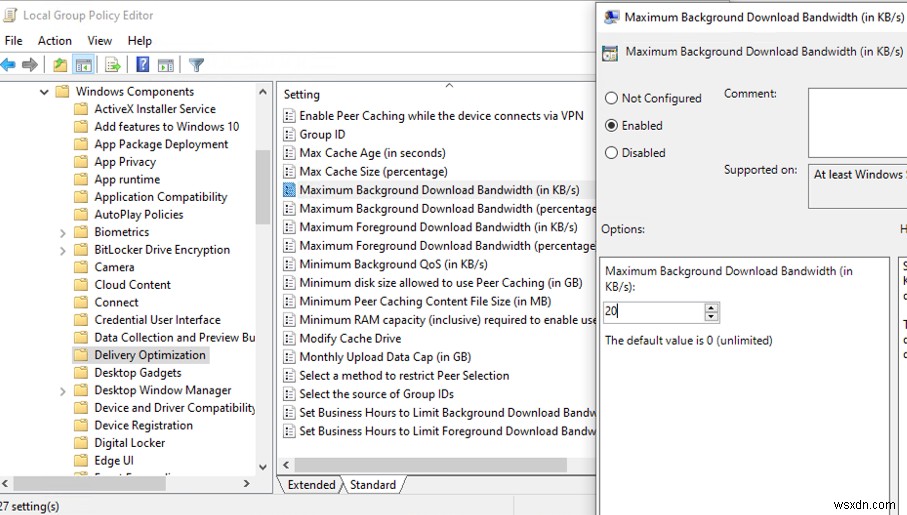Select the Delivery Optimization folder

pyautogui.click(x=149, y=355)
